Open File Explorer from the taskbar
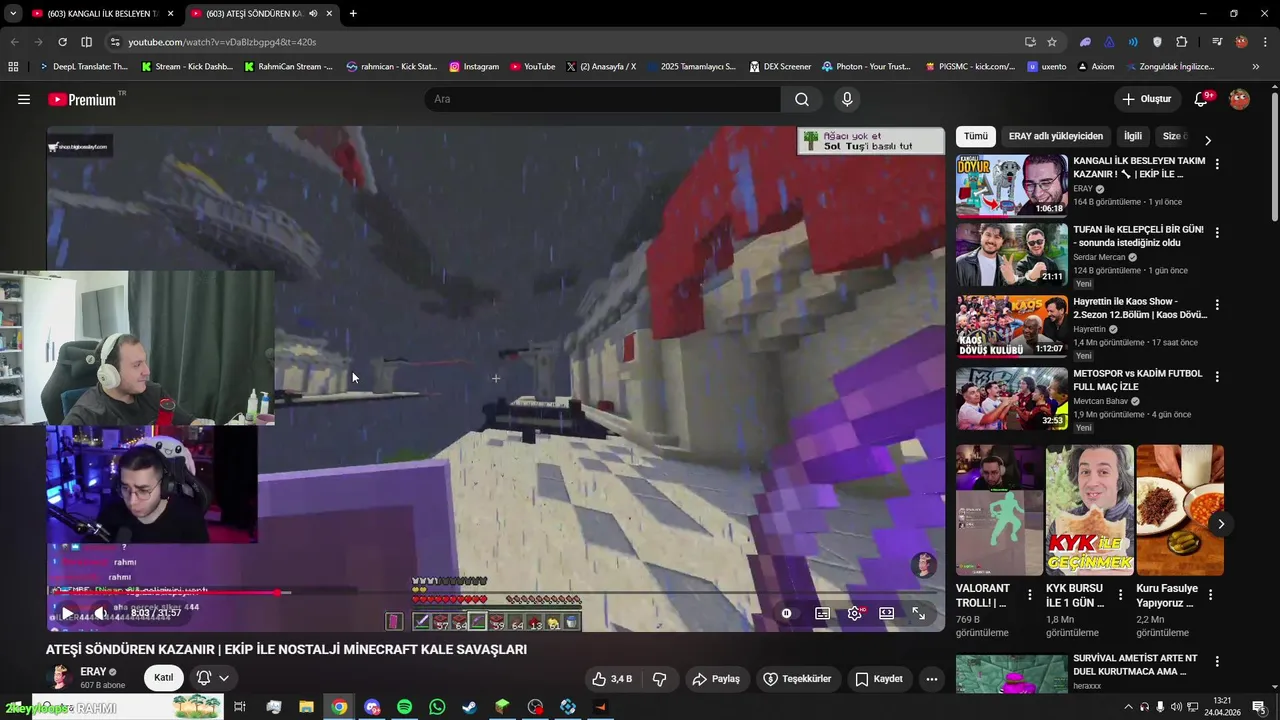This screenshot has width=1280, height=720. [x=306, y=707]
